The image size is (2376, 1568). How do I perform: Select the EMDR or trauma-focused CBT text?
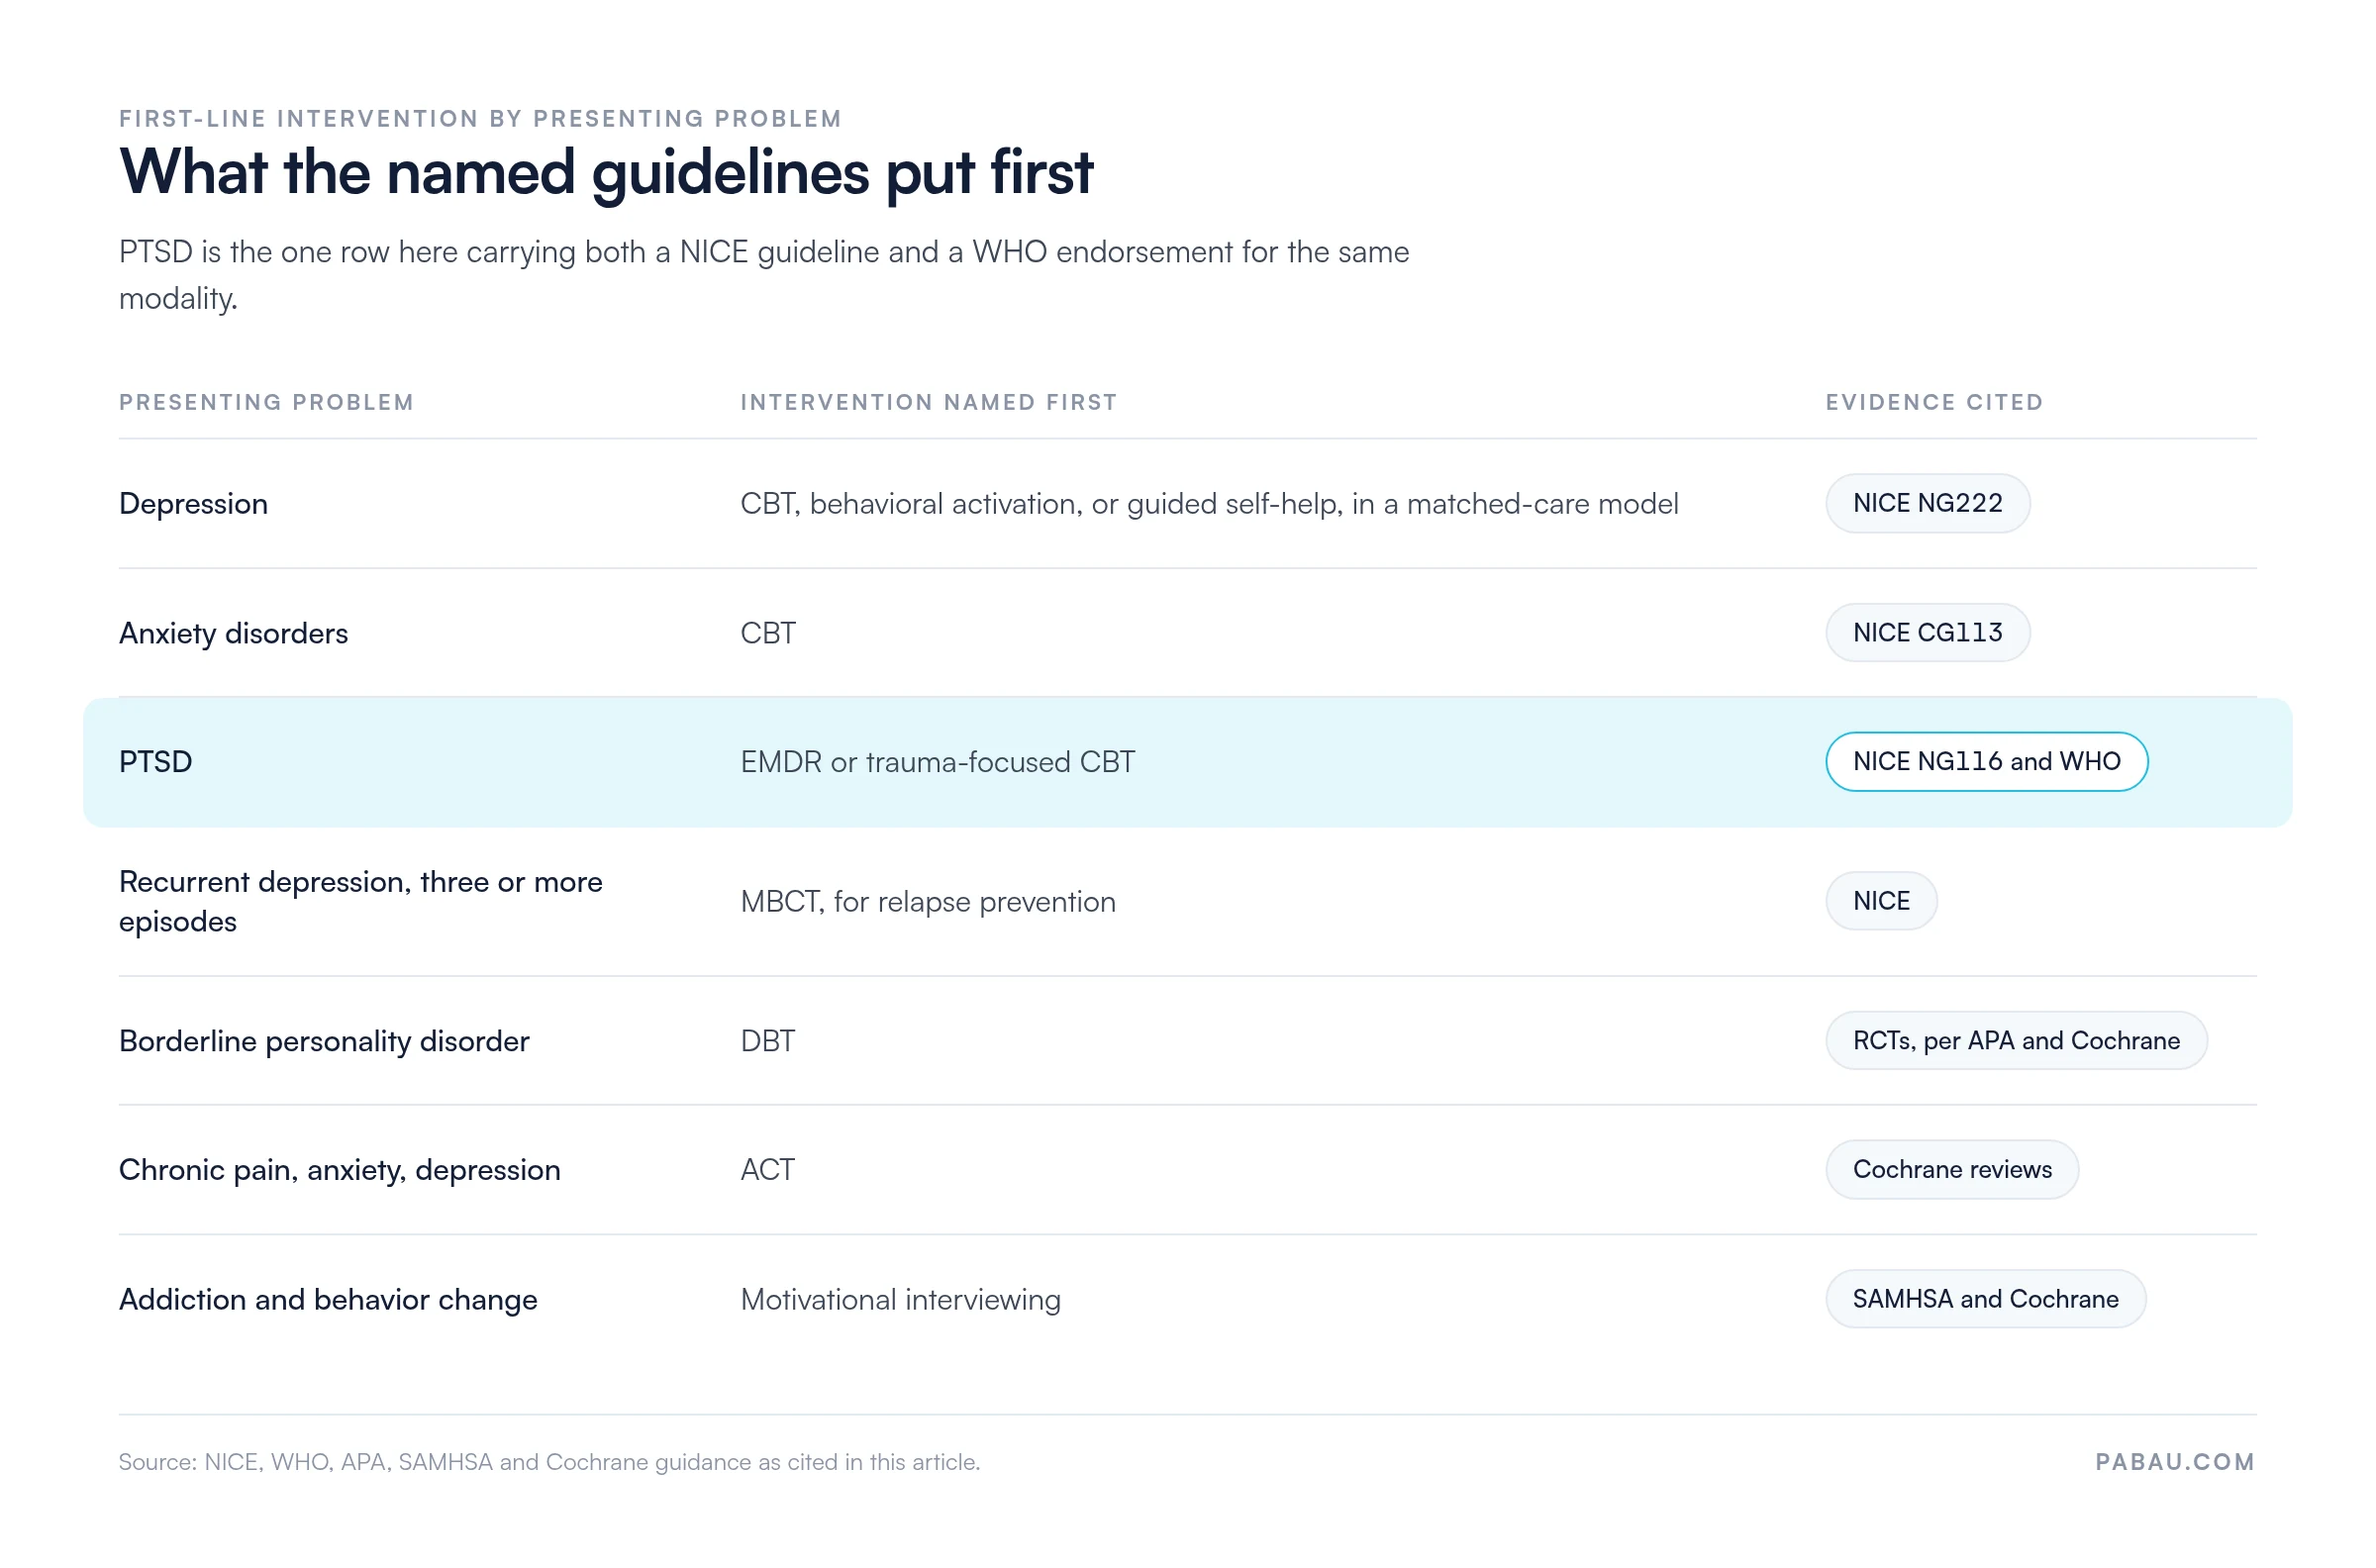coord(937,762)
